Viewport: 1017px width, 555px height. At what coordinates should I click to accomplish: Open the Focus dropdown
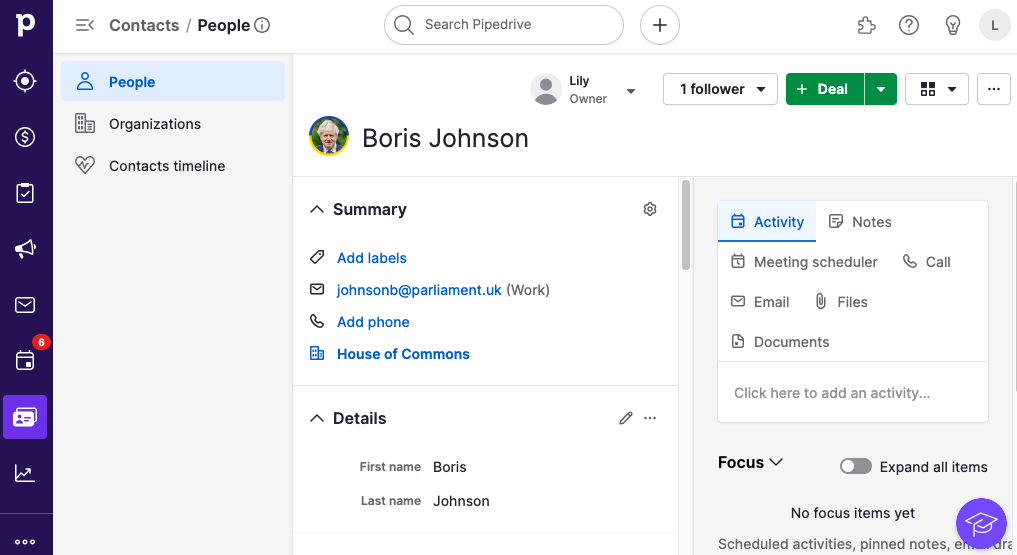[750, 462]
